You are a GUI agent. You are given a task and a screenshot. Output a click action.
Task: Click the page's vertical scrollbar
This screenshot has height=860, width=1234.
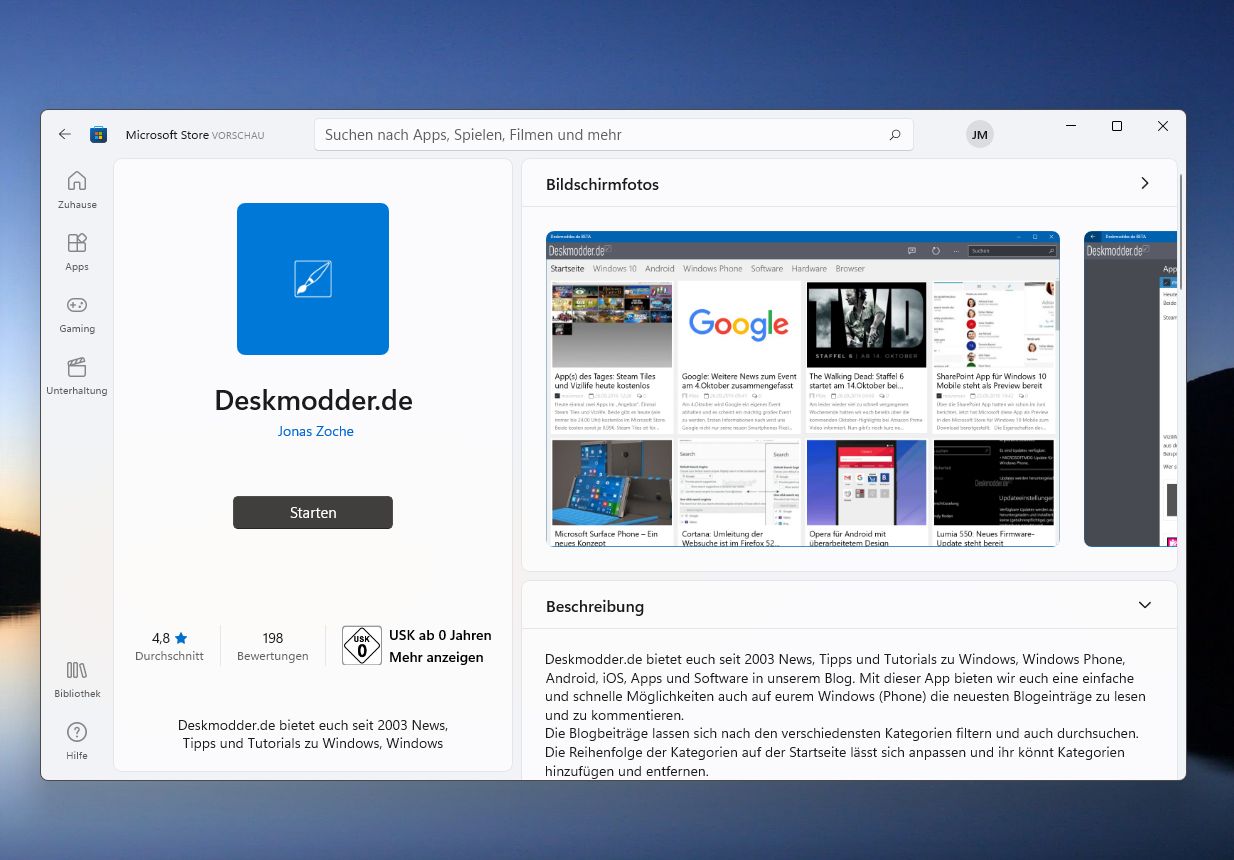1182,232
